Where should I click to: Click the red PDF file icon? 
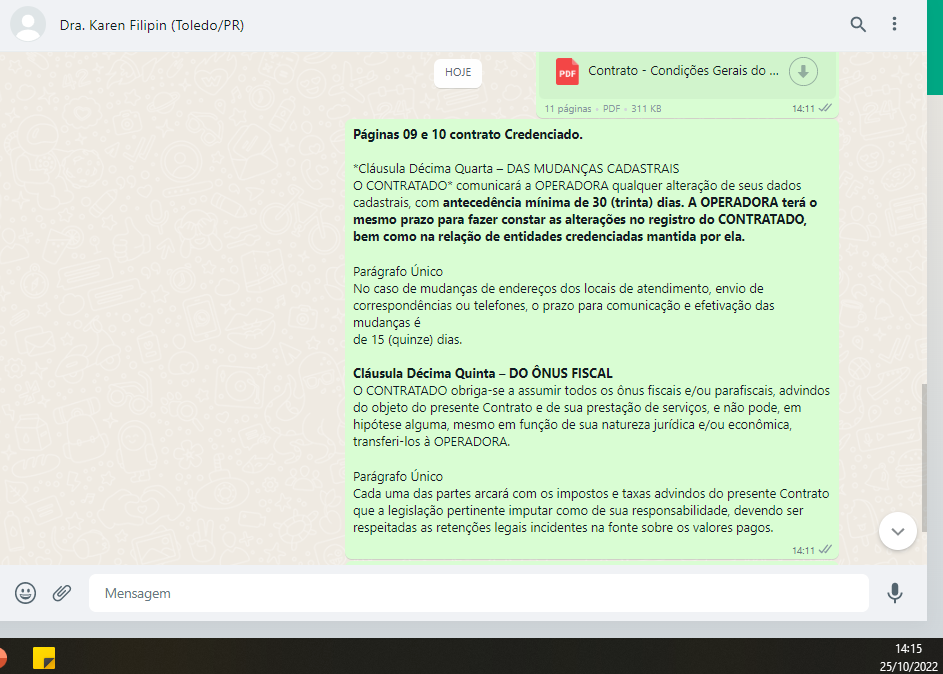pyautogui.click(x=567, y=71)
